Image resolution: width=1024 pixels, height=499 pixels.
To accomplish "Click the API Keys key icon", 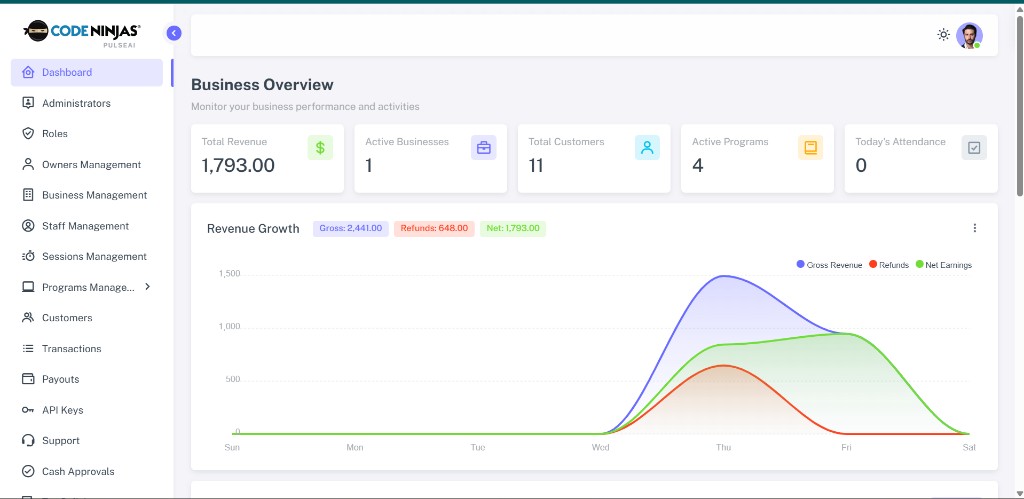I will 27,410.
